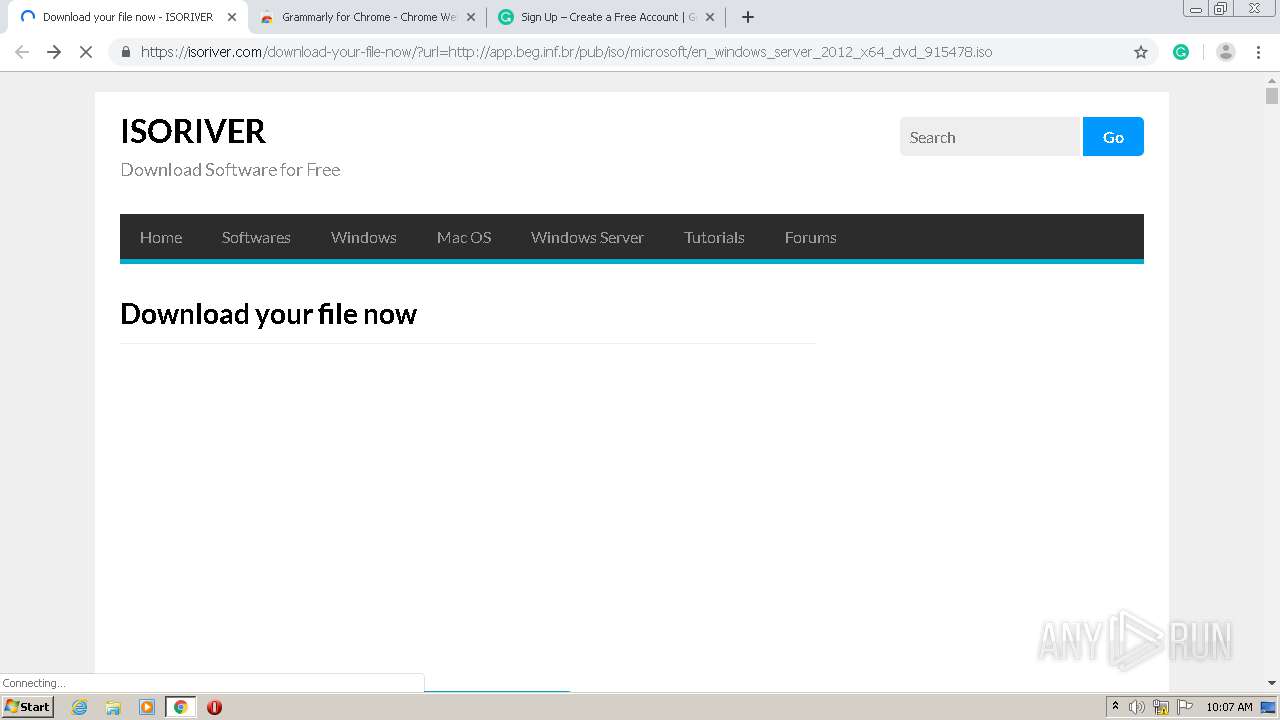Image resolution: width=1280 pixels, height=720 pixels.
Task: Launch Internet Explorer from taskbar
Action: pos(79,707)
